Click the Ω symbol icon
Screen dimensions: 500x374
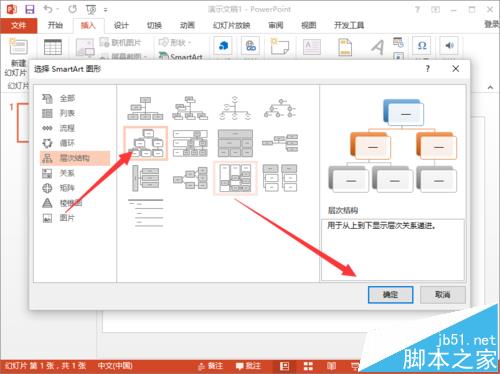[x=422, y=46]
